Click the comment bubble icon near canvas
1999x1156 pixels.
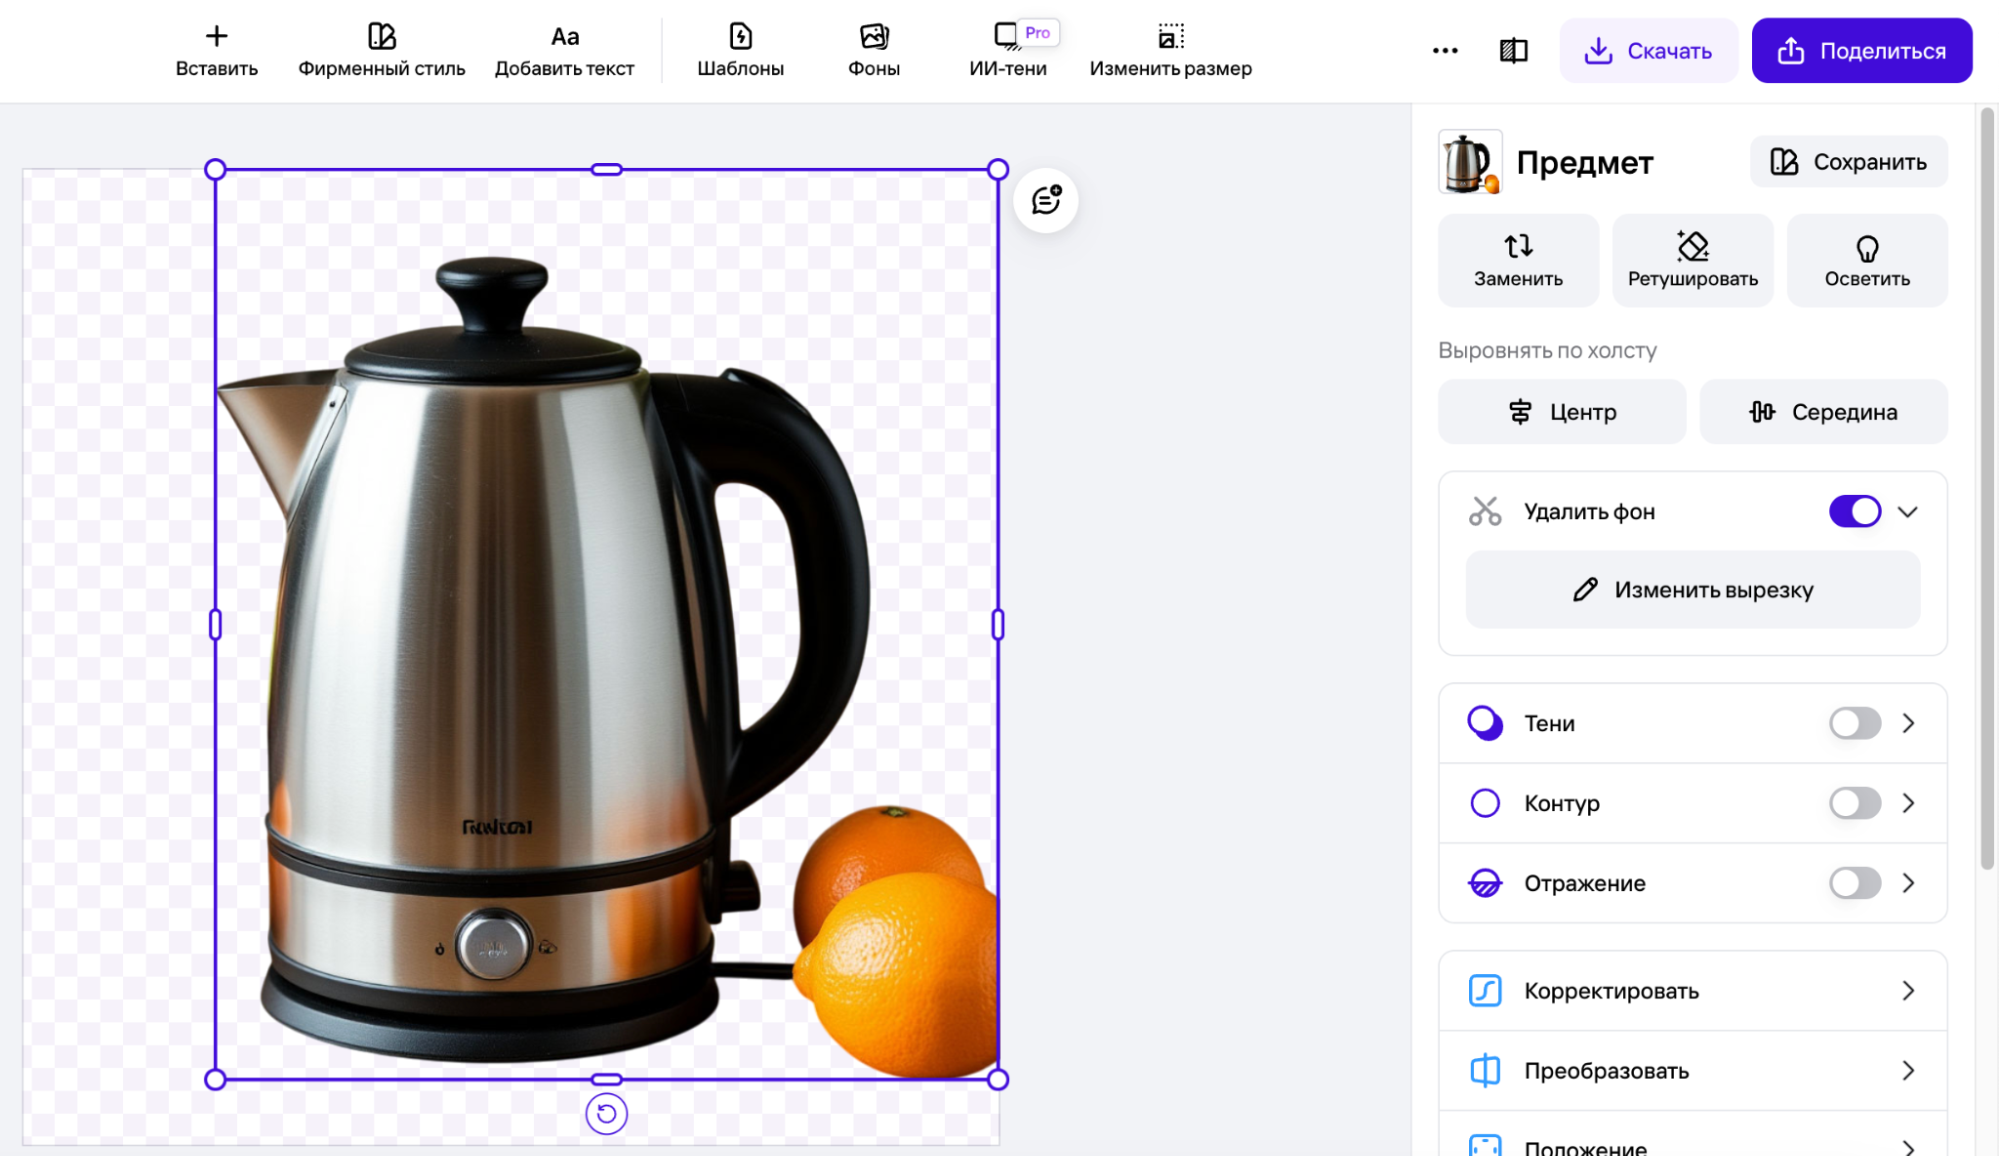click(1045, 200)
